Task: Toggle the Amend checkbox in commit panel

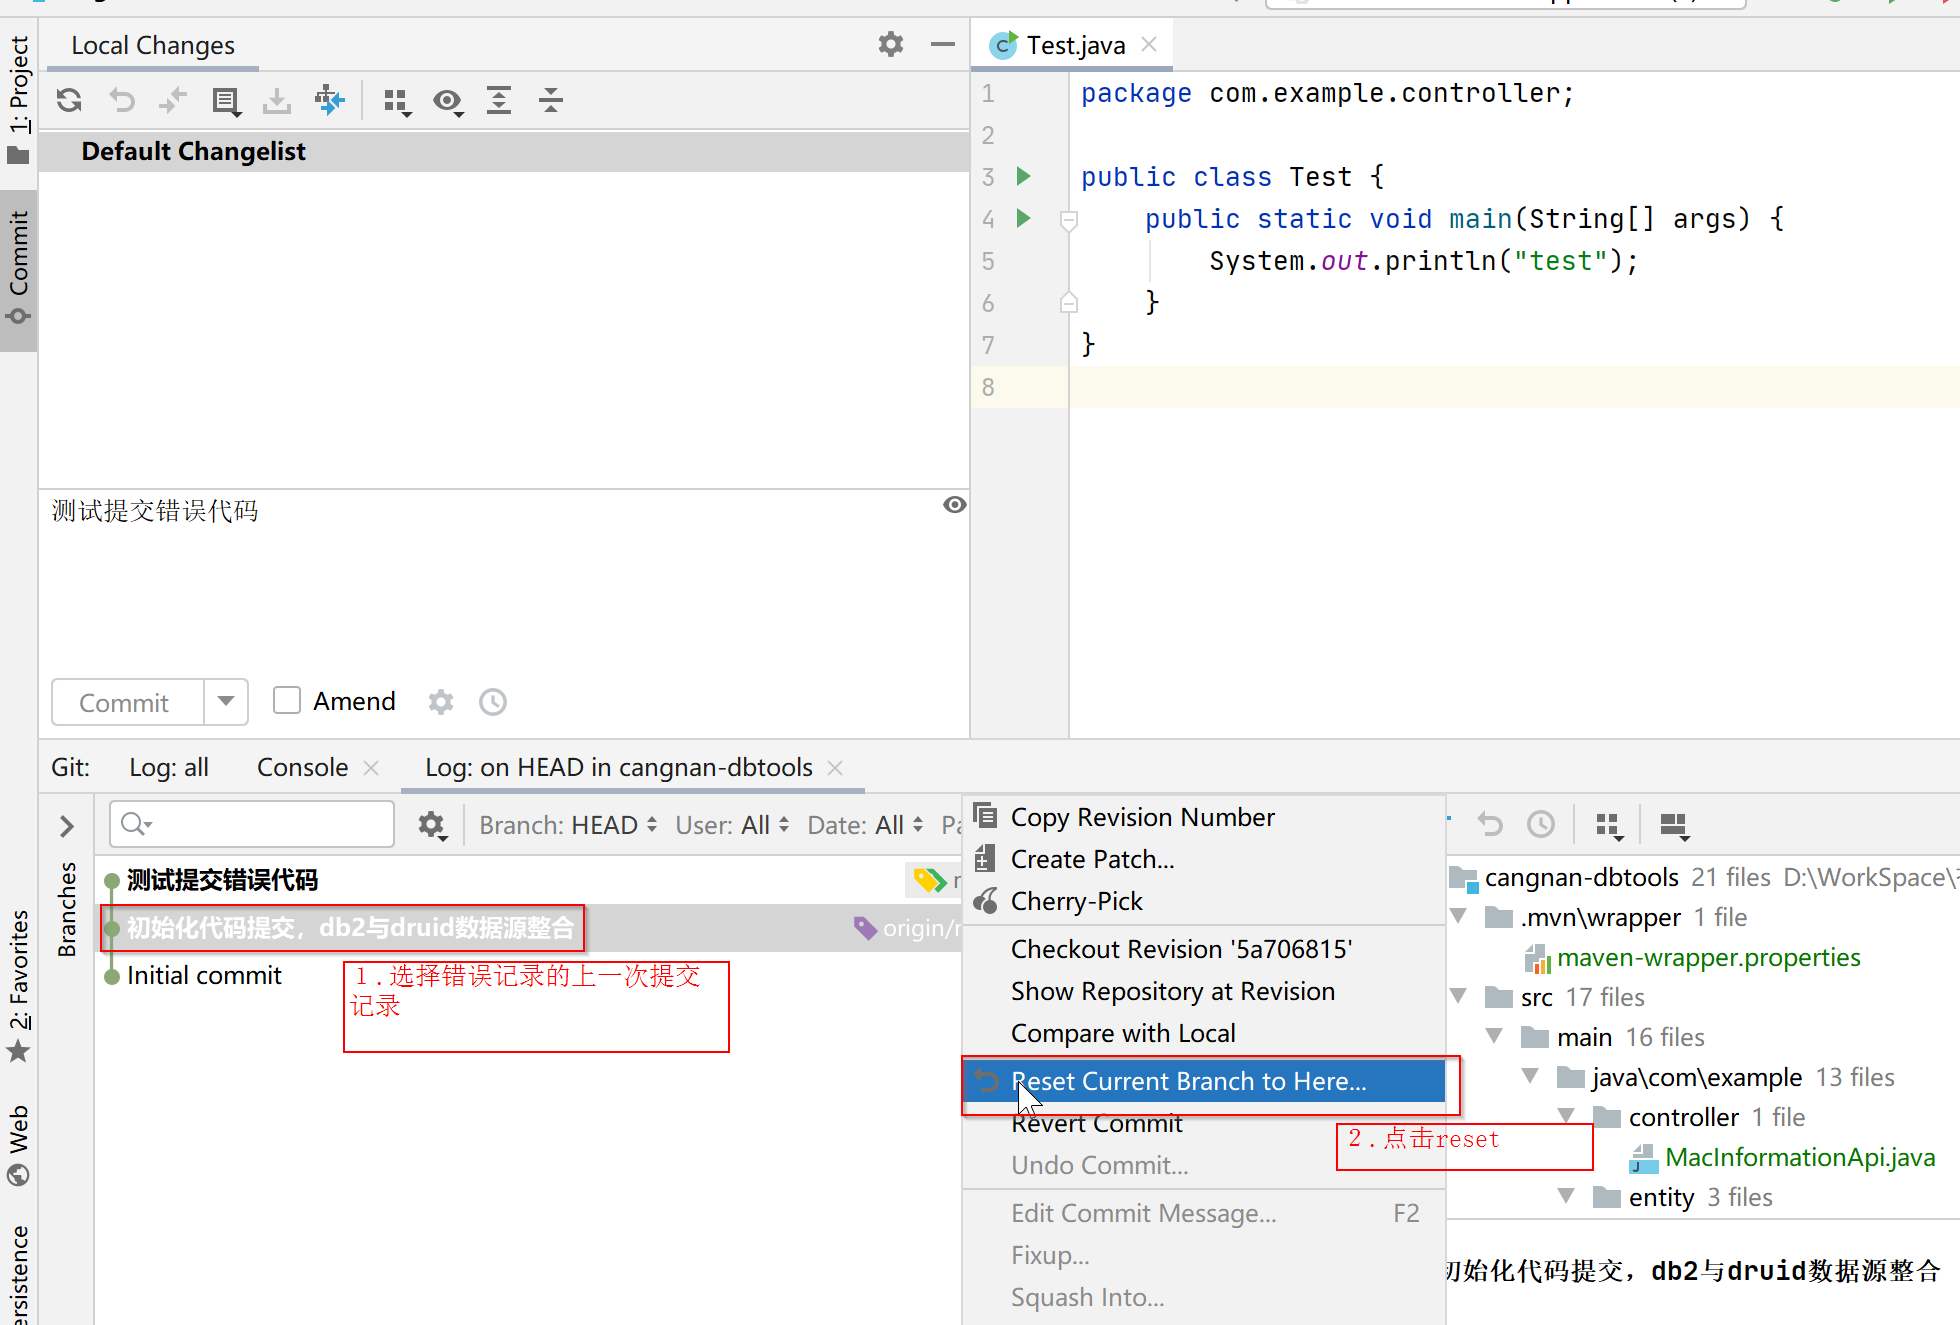Action: click(287, 699)
